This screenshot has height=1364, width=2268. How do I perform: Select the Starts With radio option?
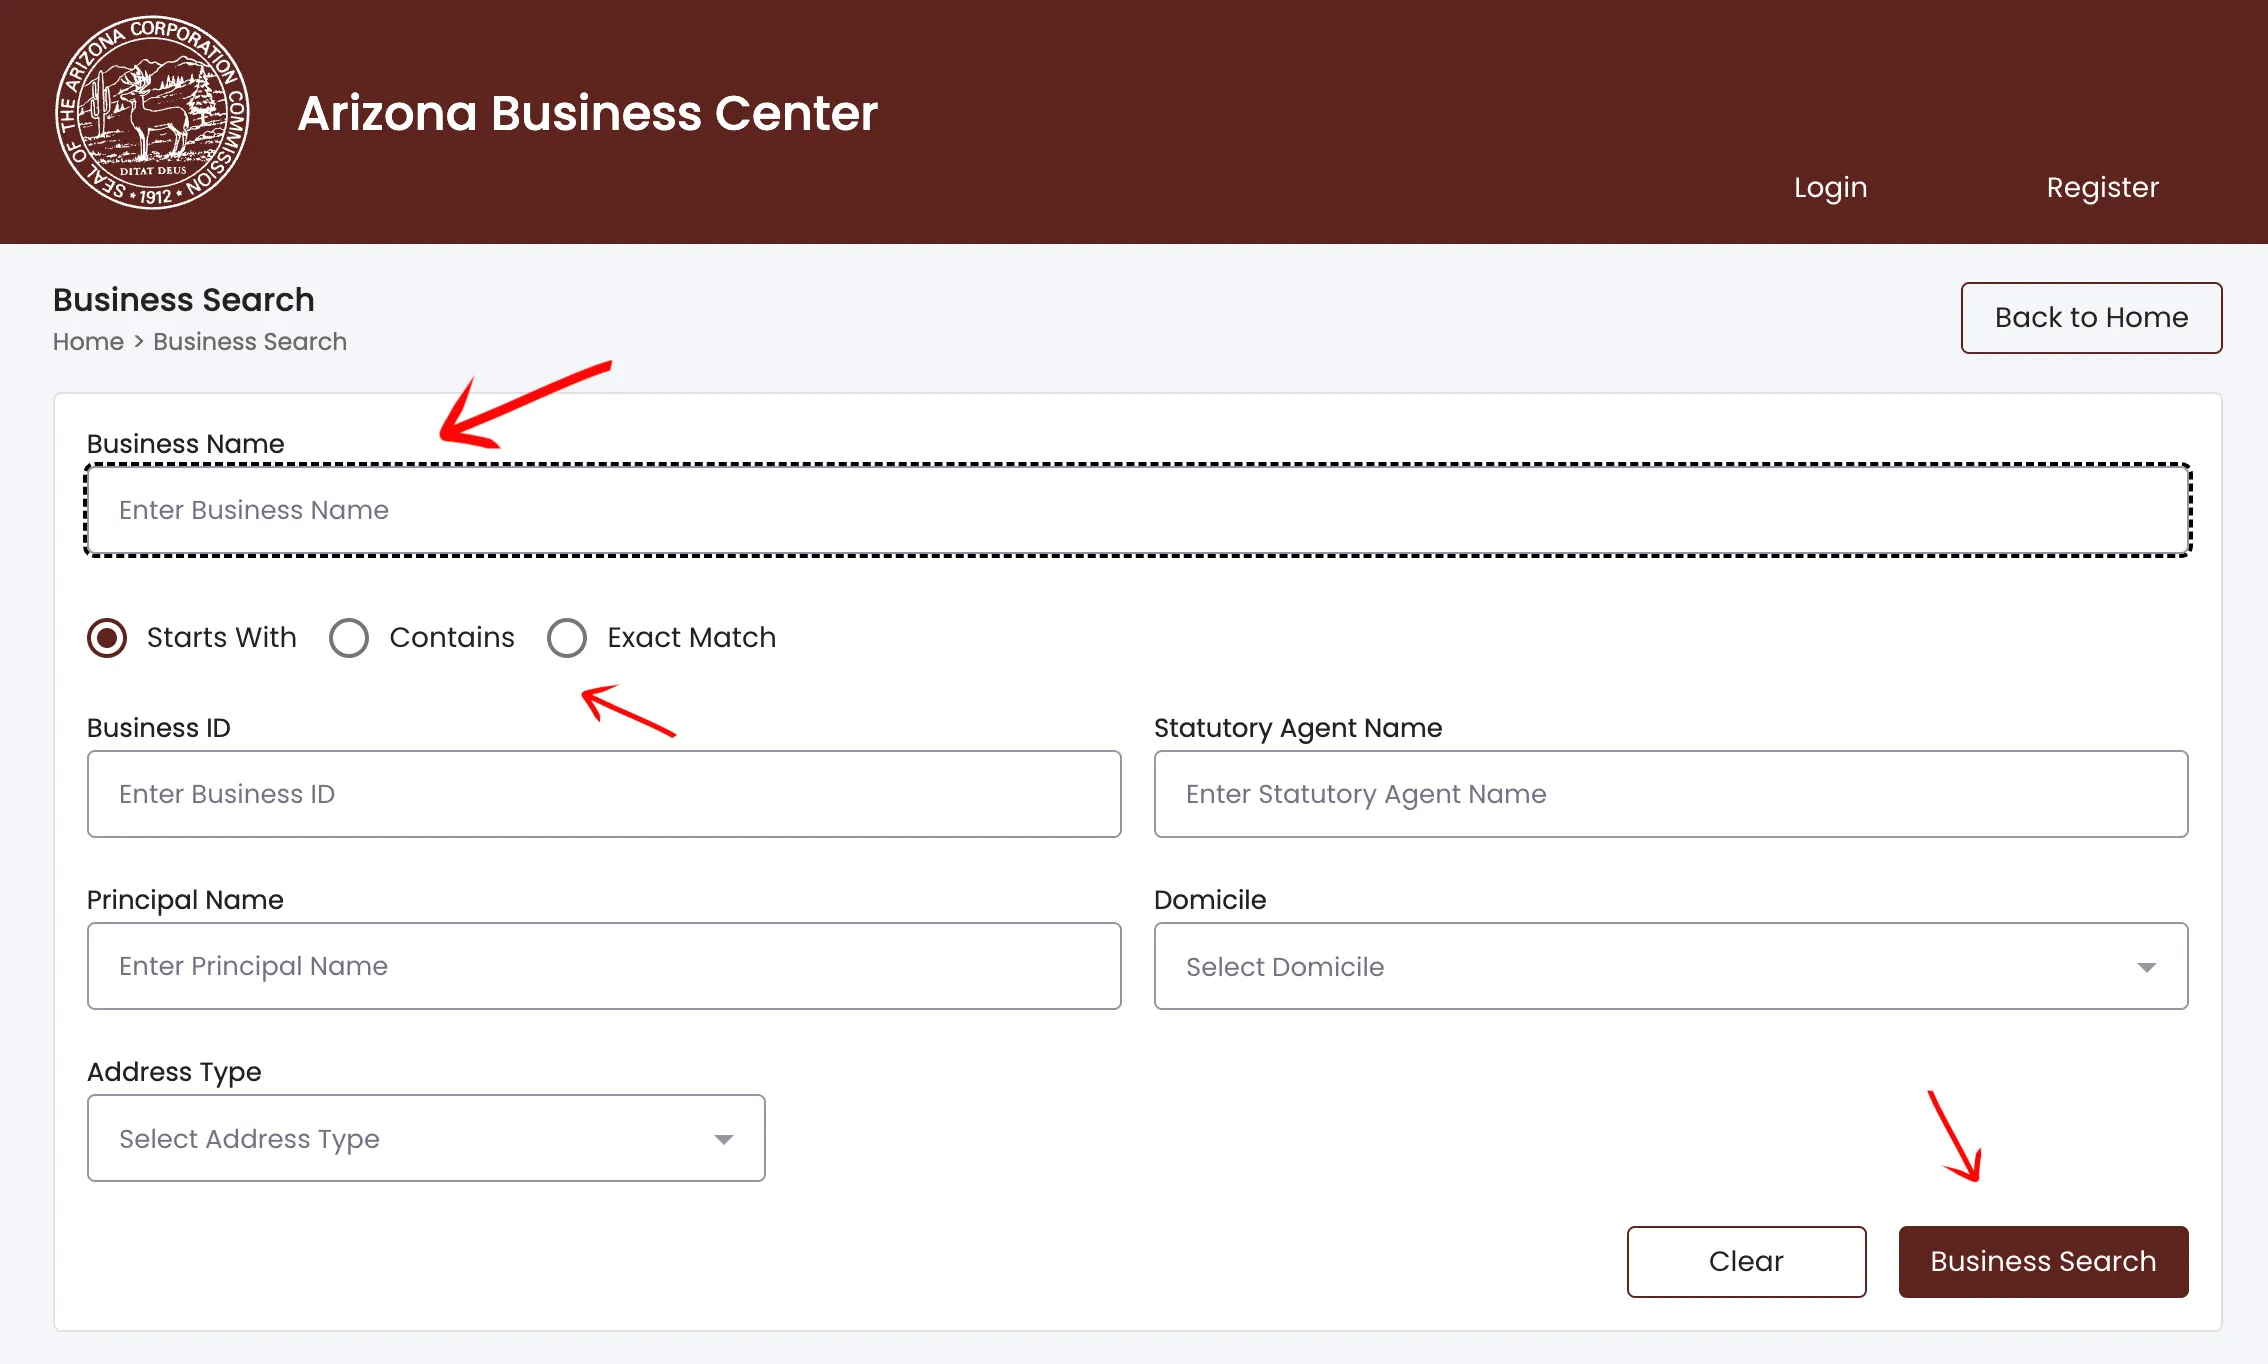(107, 638)
